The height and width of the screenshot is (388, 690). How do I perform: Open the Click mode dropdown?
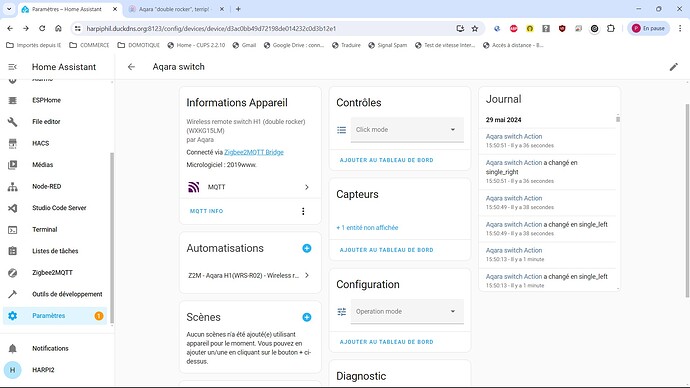[407, 130]
